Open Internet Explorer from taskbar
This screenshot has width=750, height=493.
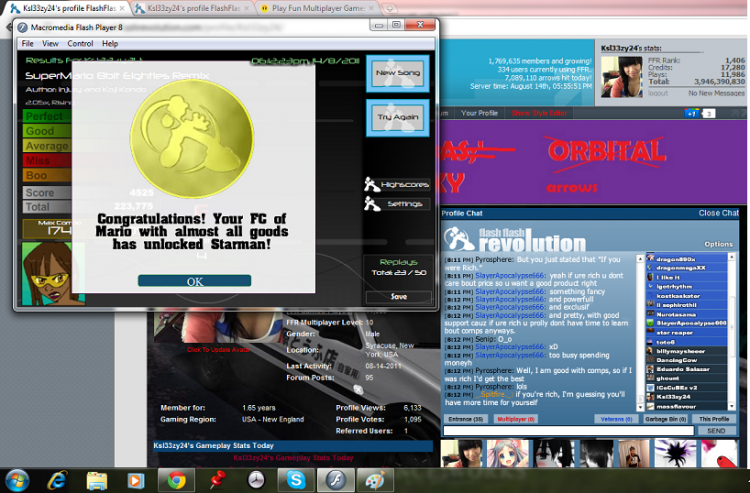point(56,480)
